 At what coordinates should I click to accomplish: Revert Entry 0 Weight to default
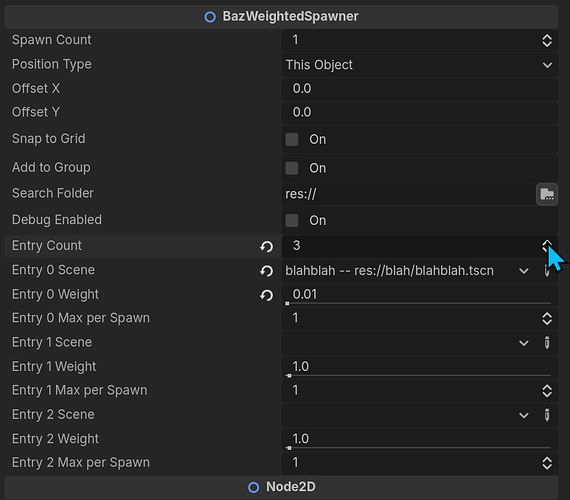pos(266,295)
